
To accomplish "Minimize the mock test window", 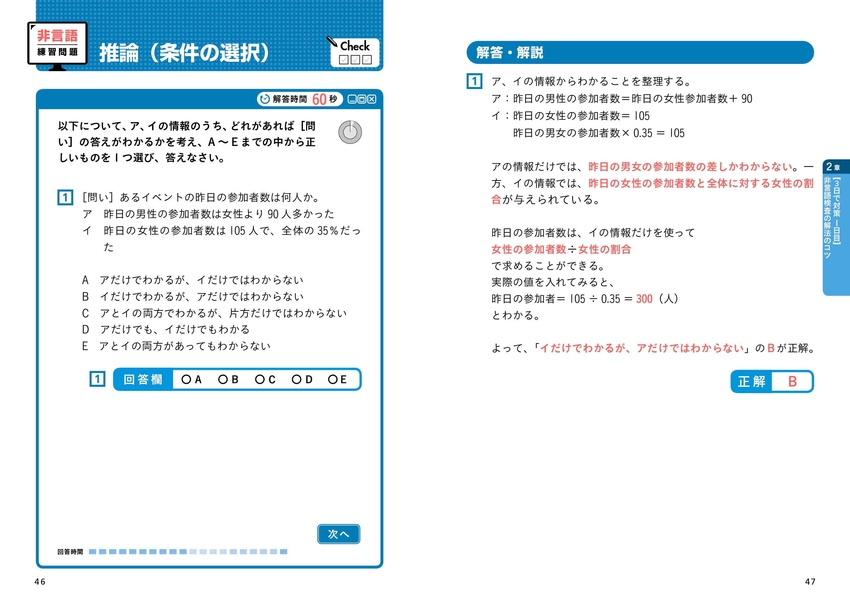I will tap(352, 99).
